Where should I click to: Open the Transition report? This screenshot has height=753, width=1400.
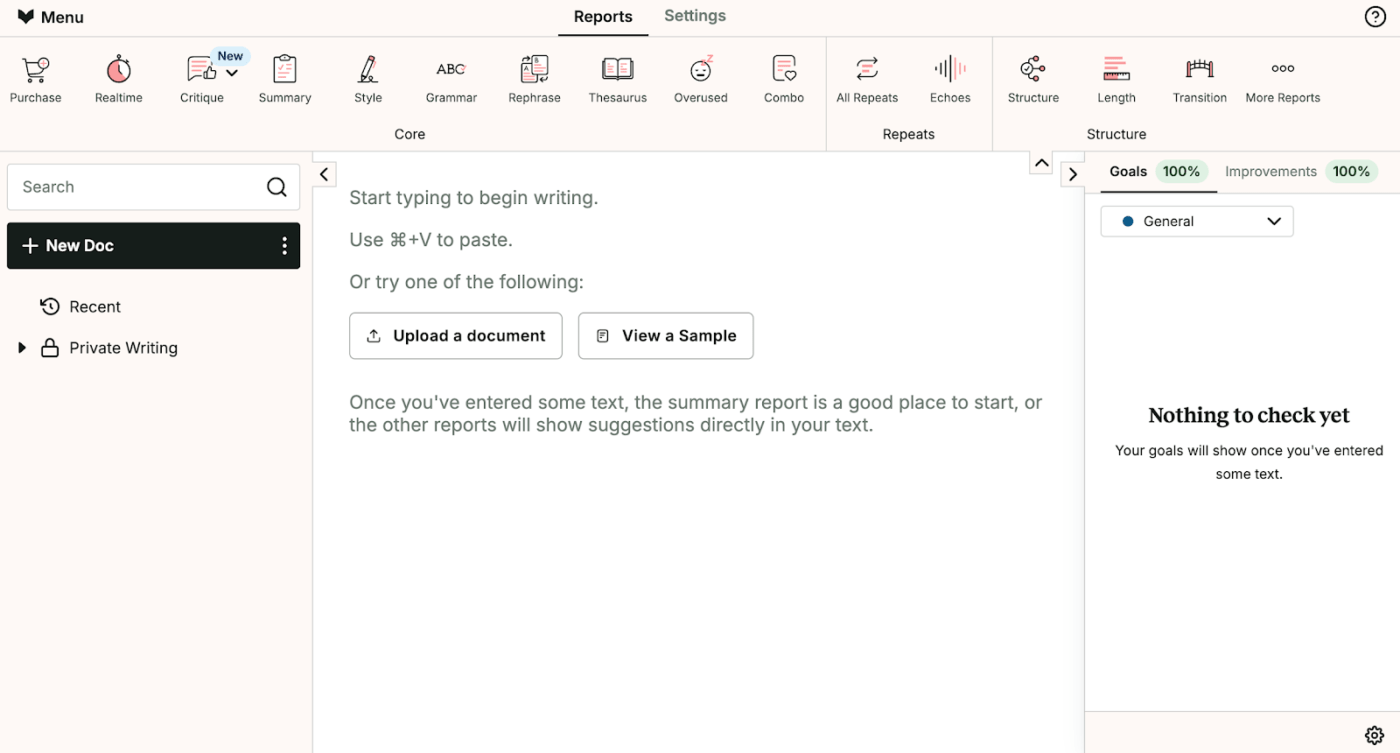(x=1200, y=80)
